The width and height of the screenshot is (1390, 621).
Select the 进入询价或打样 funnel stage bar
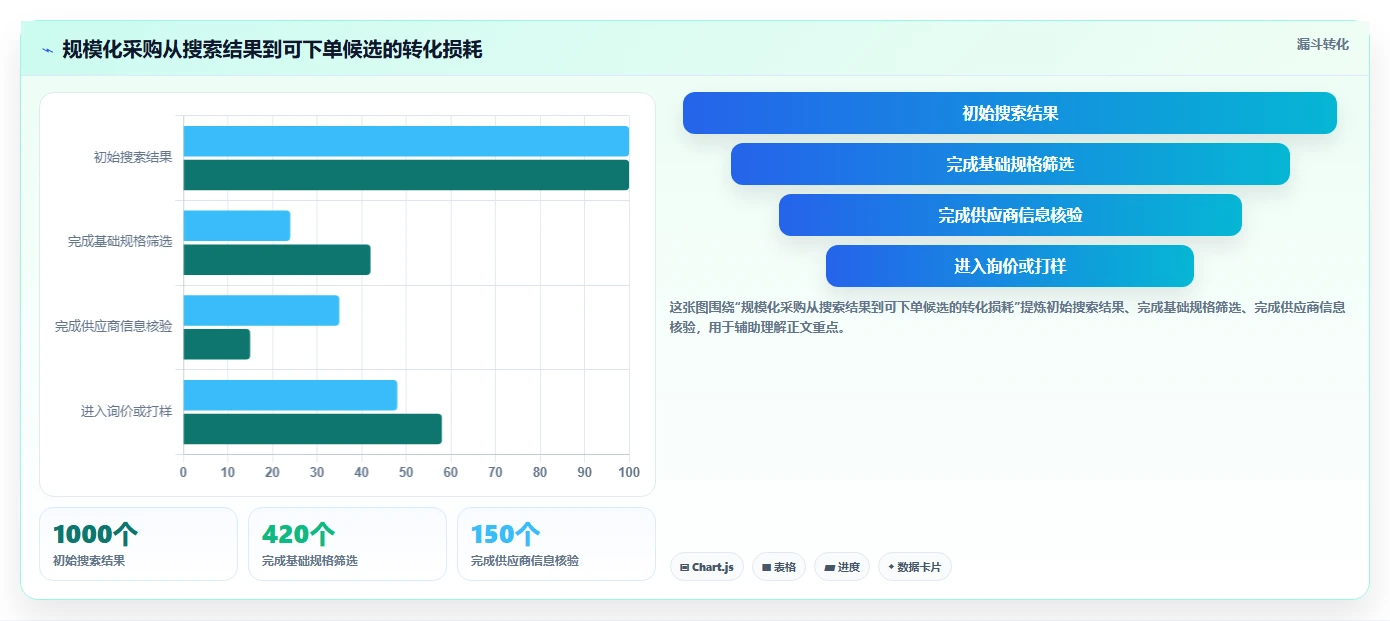tap(1010, 266)
